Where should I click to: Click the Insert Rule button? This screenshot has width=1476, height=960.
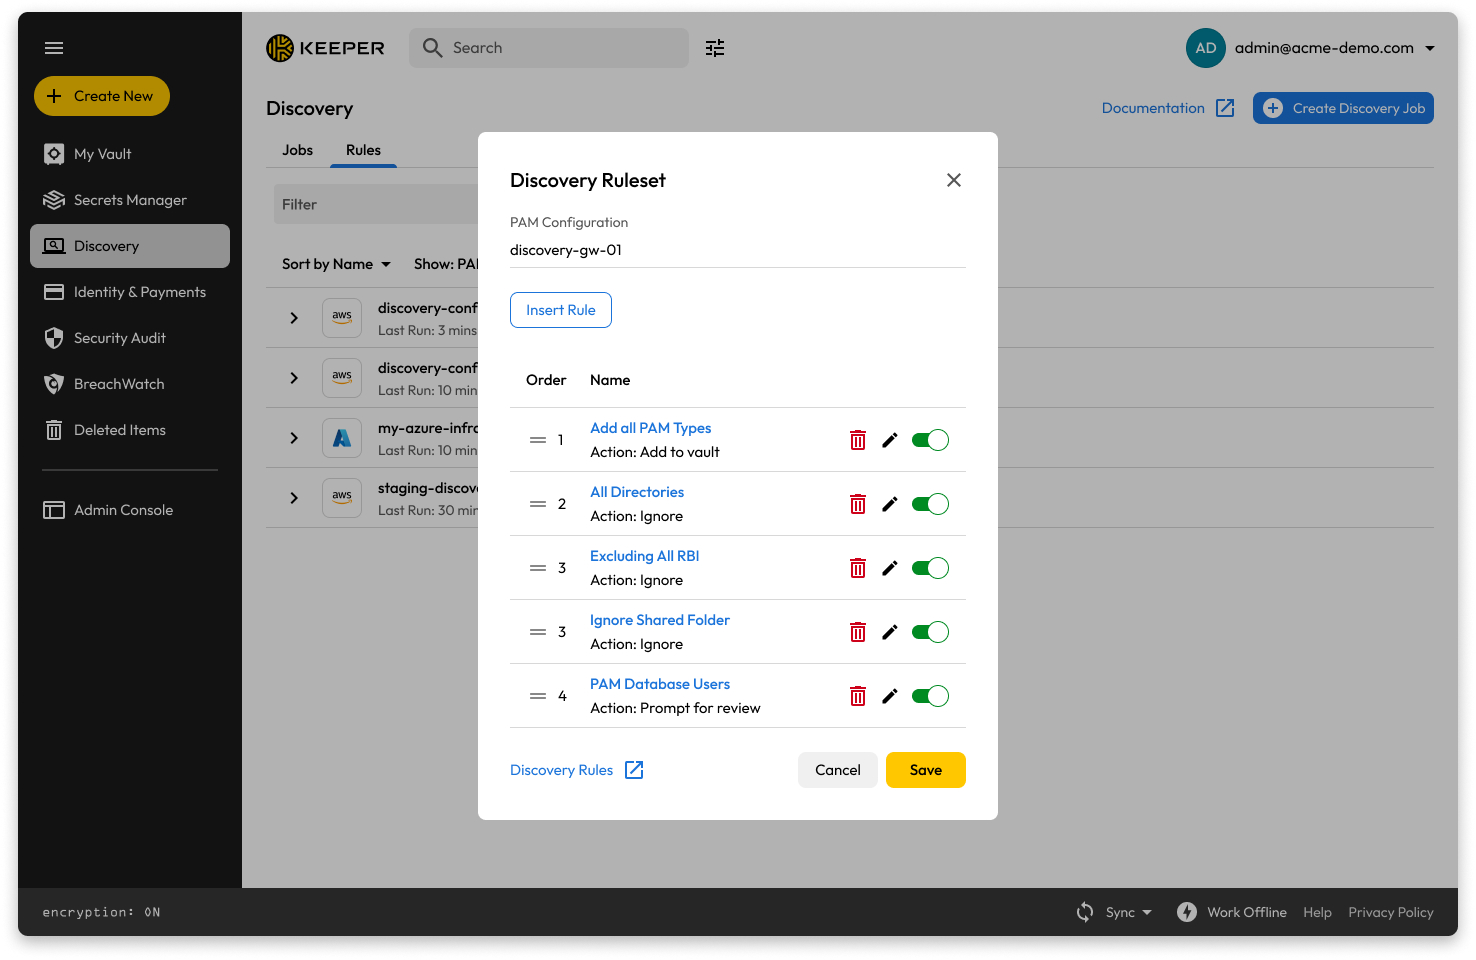click(560, 310)
